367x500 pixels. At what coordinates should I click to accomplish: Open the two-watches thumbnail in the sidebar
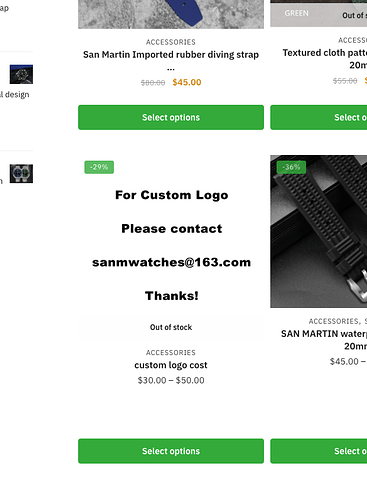[21, 173]
